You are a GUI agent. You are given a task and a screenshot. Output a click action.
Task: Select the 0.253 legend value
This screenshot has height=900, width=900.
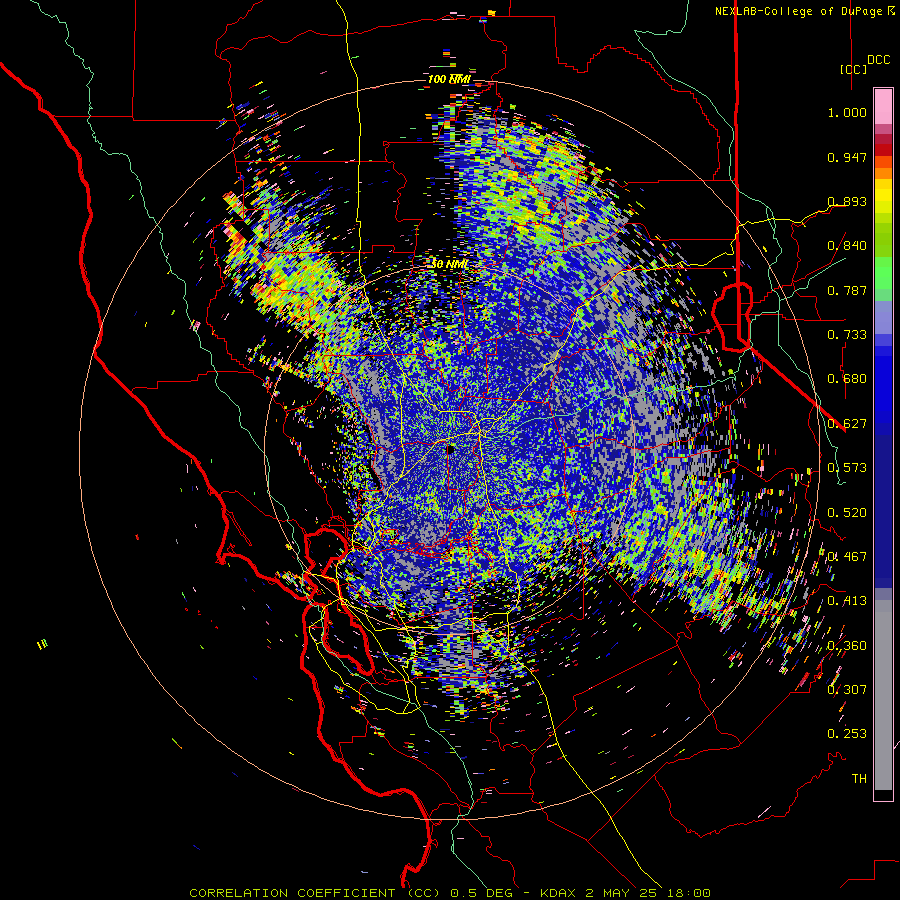pos(847,734)
